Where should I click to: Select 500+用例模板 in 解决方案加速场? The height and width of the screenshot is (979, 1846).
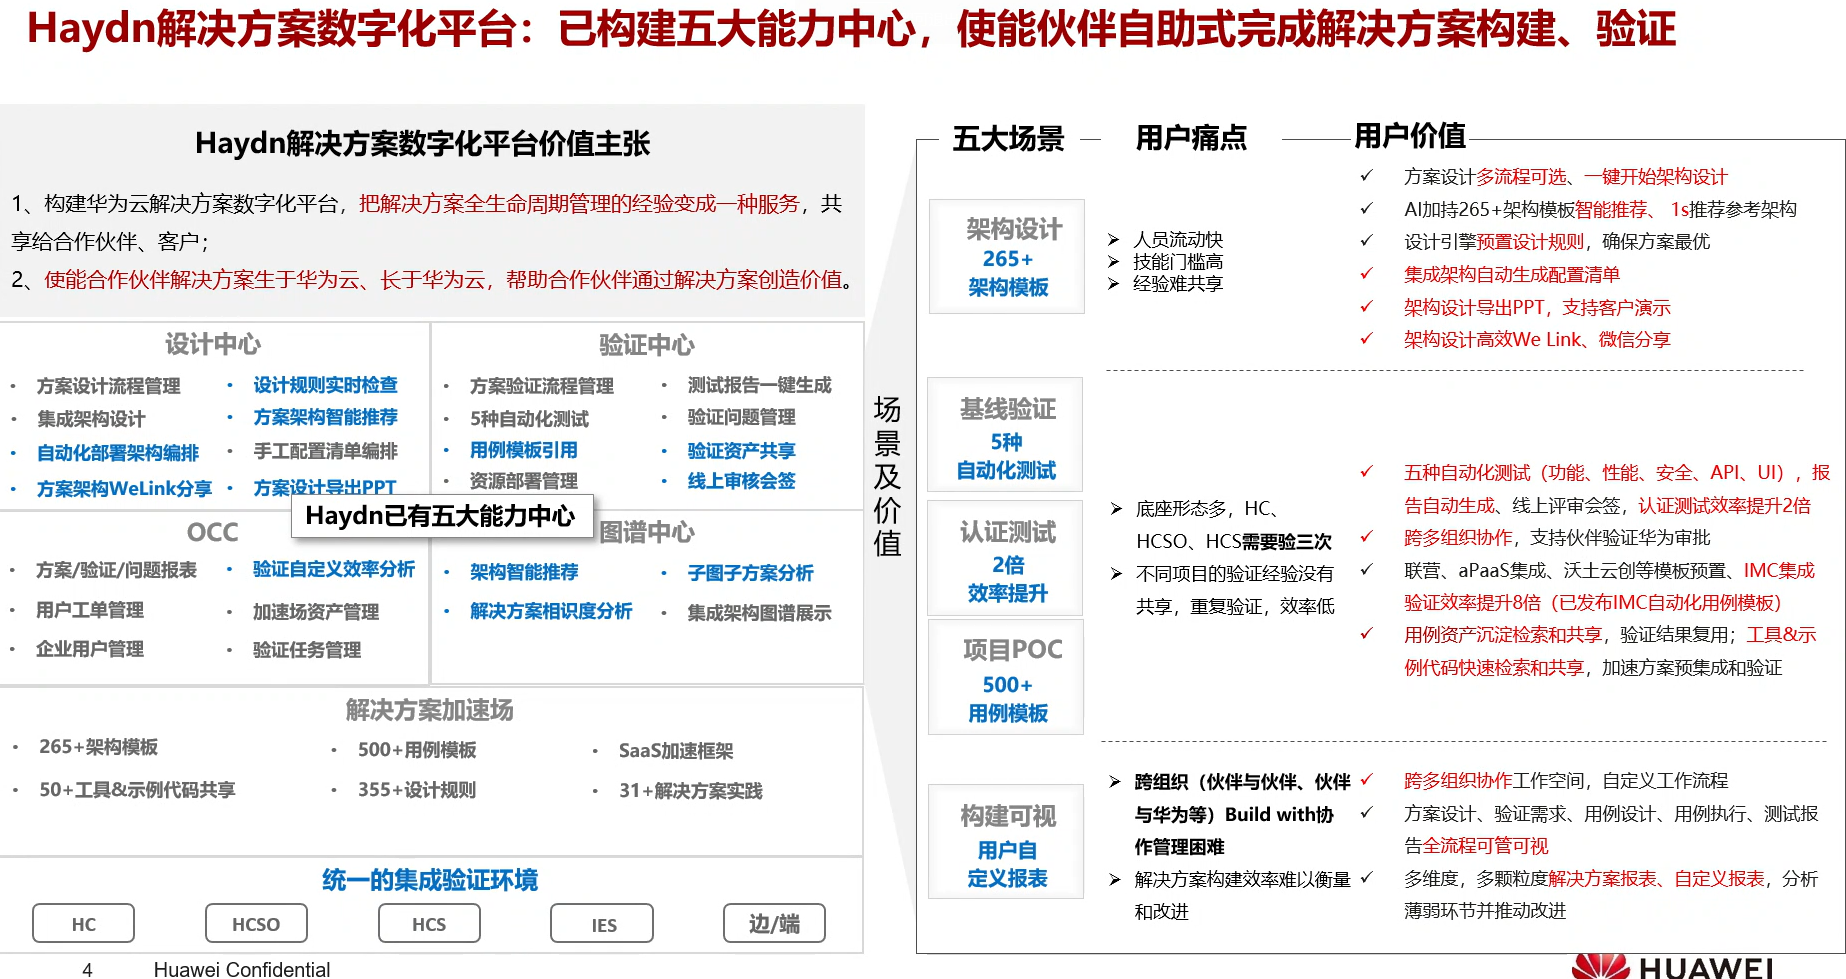coord(417,750)
